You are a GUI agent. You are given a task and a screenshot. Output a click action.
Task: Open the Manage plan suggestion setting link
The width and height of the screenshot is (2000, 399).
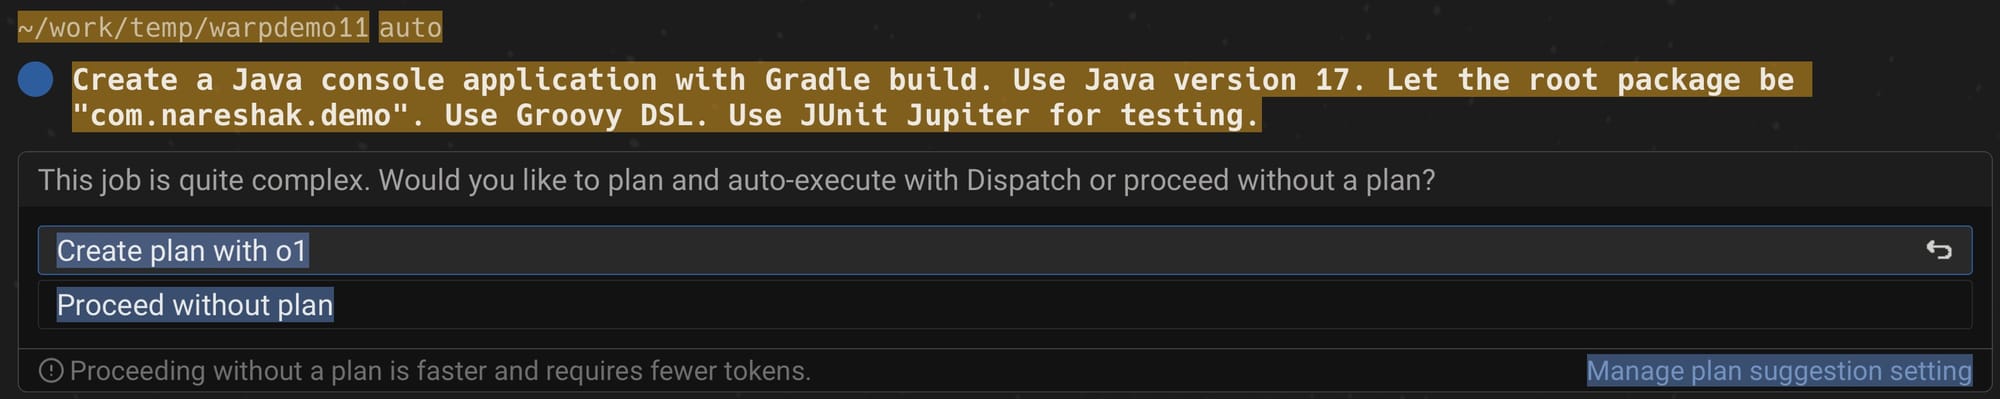[1779, 371]
